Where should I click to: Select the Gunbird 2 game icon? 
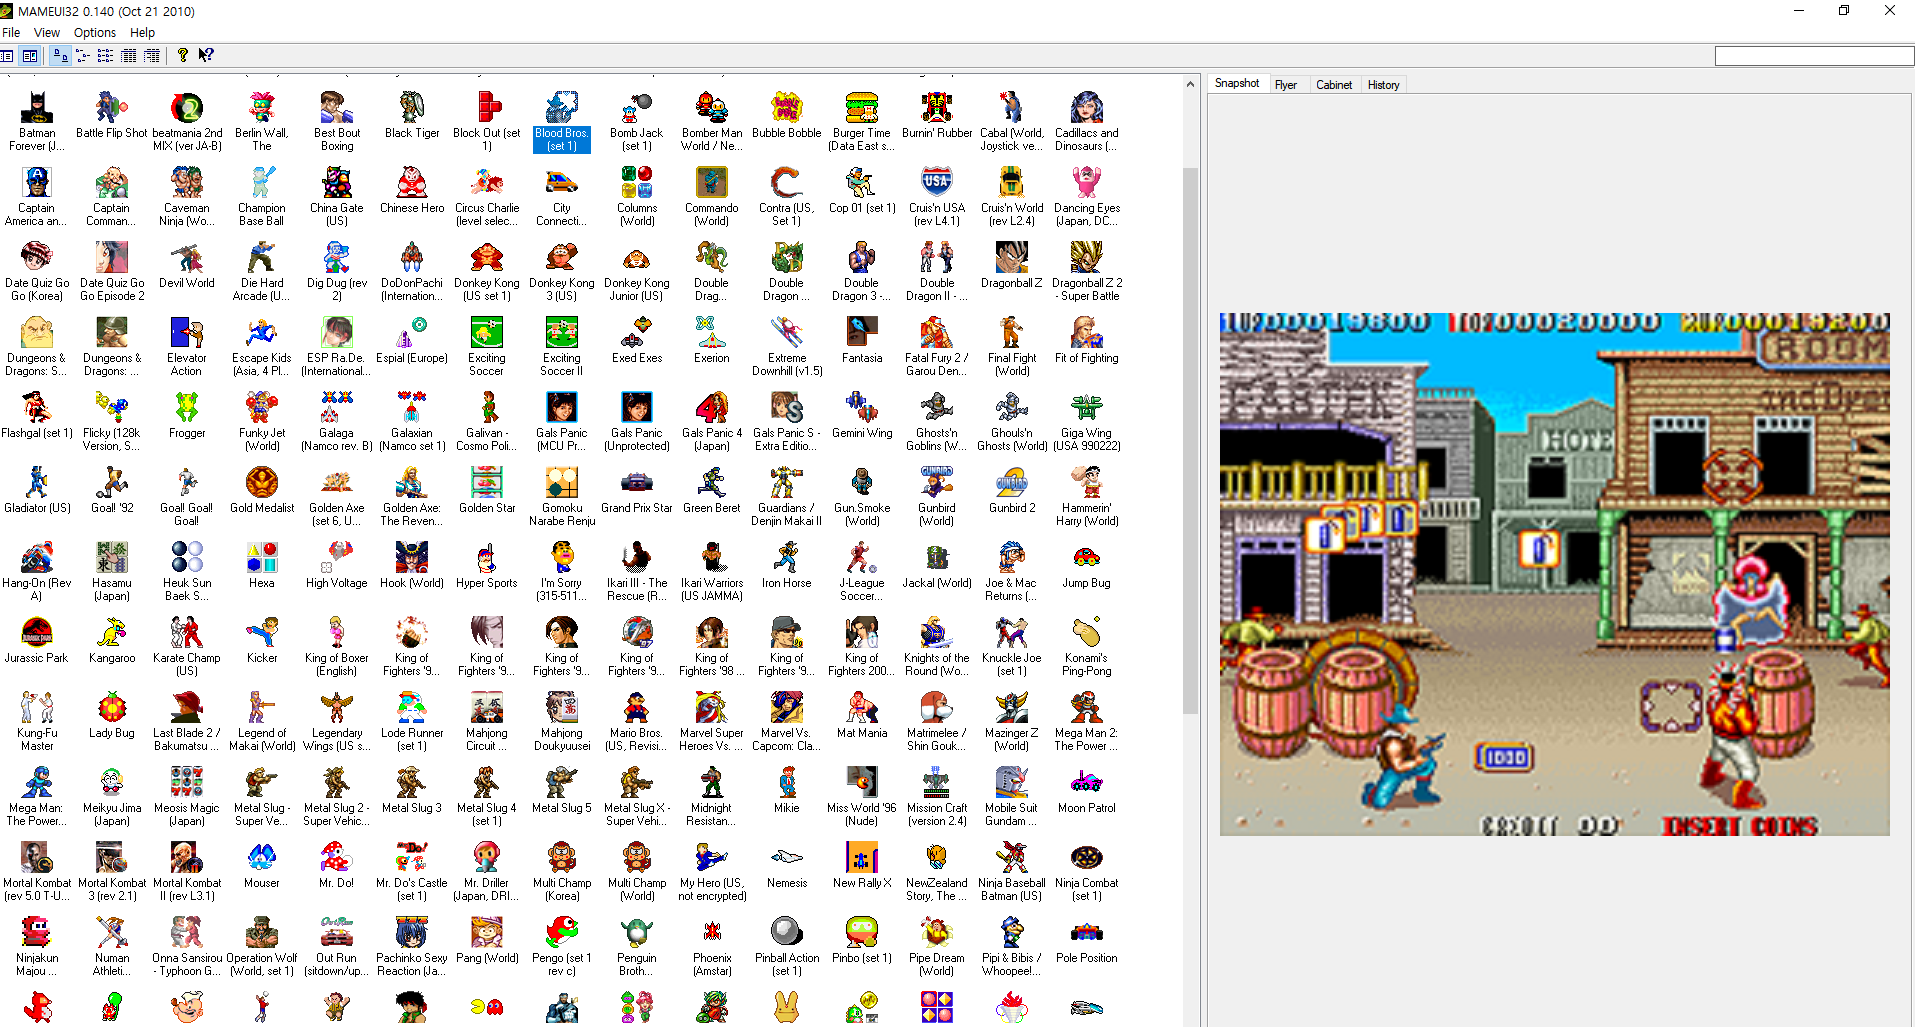pyautogui.click(x=1012, y=482)
